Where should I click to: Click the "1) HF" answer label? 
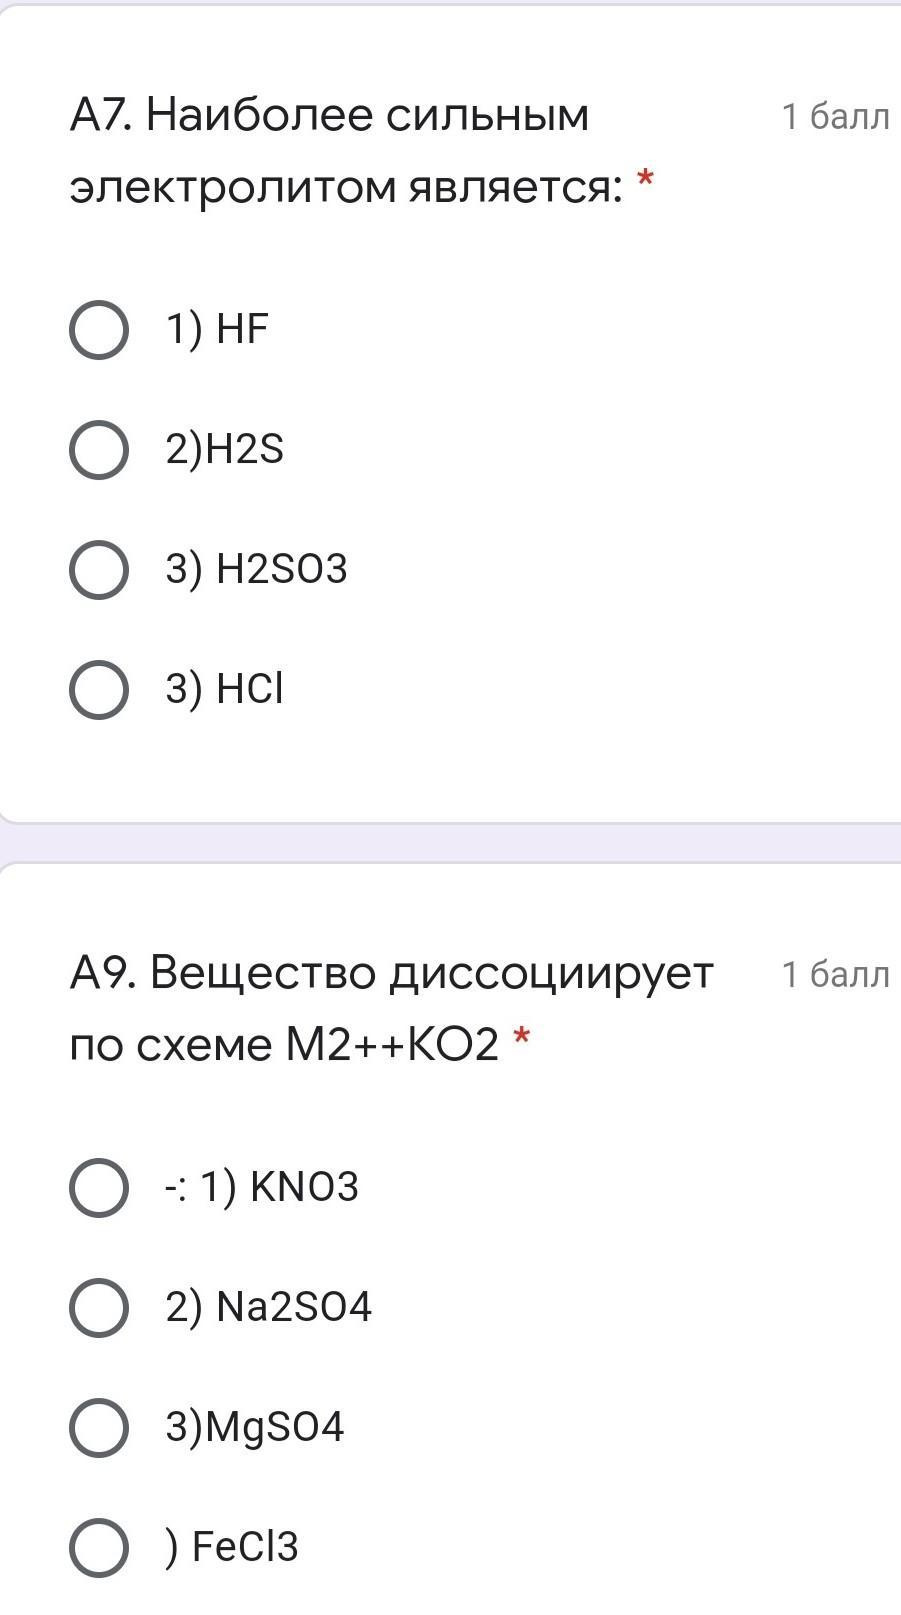click(217, 329)
